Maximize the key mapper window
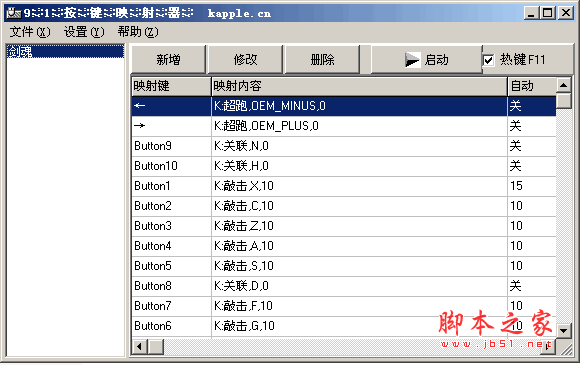The image size is (581, 365). tap(547, 13)
